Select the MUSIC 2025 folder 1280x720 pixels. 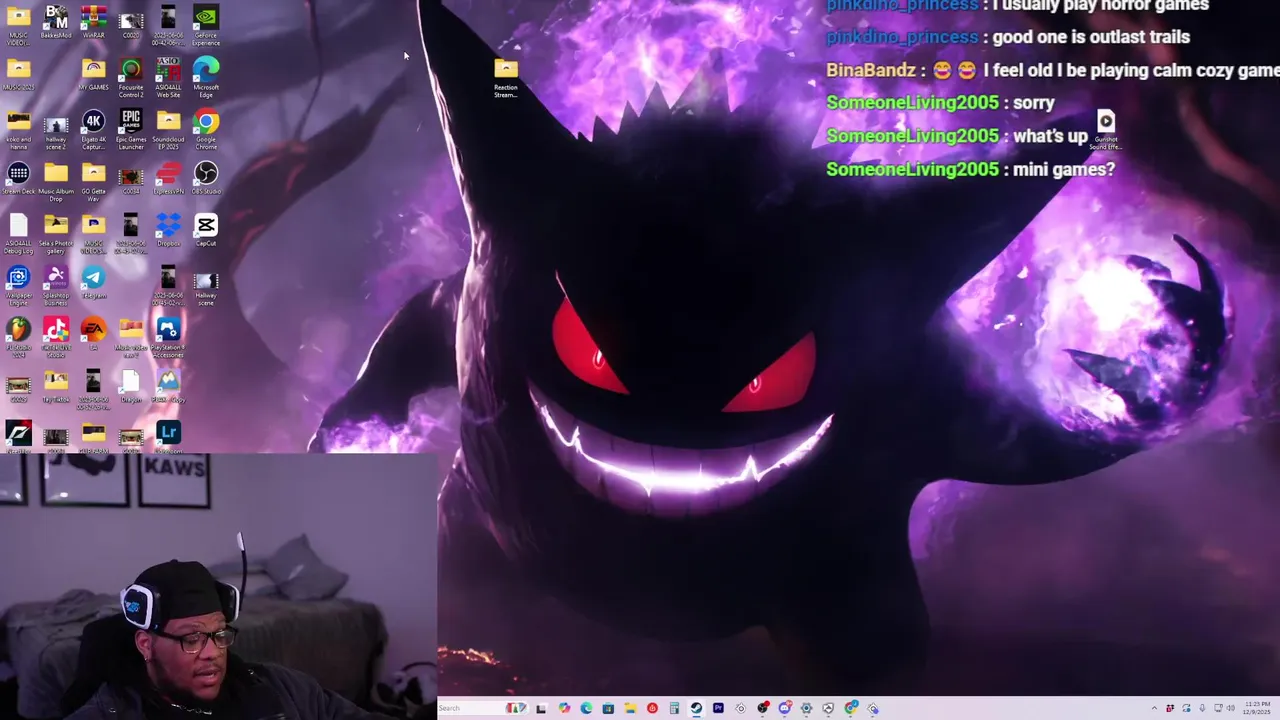pyautogui.click(x=18, y=75)
